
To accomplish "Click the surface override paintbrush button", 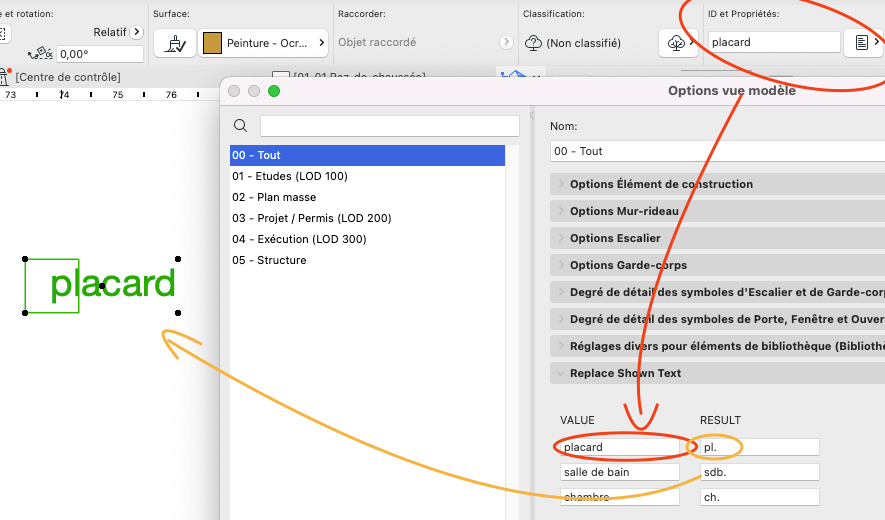I will click(x=175, y=43).
